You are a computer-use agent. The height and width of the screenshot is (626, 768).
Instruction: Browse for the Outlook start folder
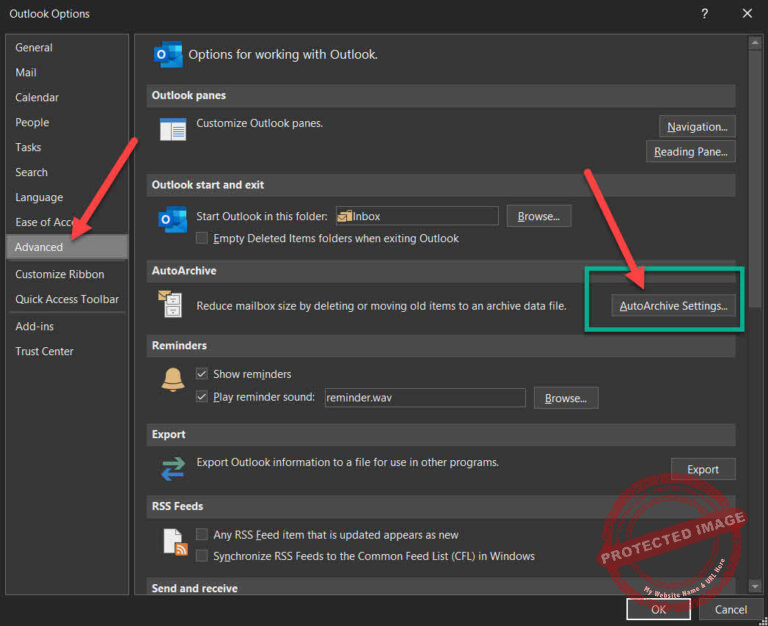(539, 216)
